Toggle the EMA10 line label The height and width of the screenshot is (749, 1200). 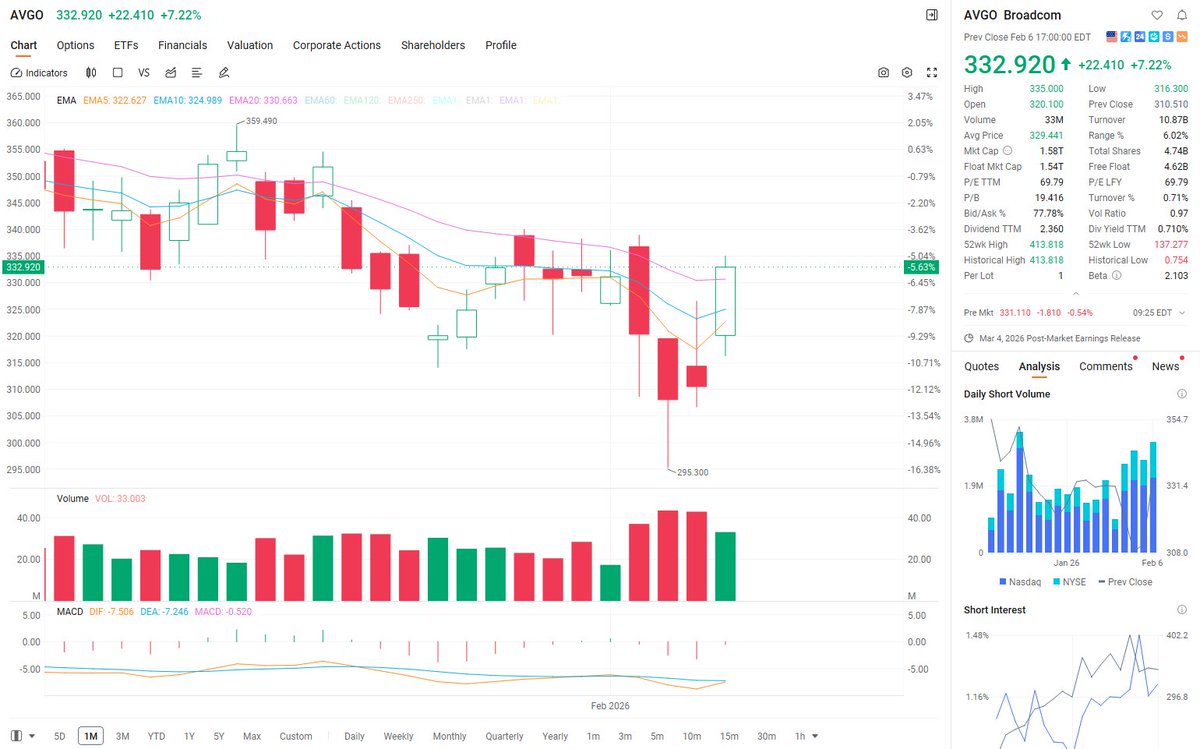pos(188,101)
